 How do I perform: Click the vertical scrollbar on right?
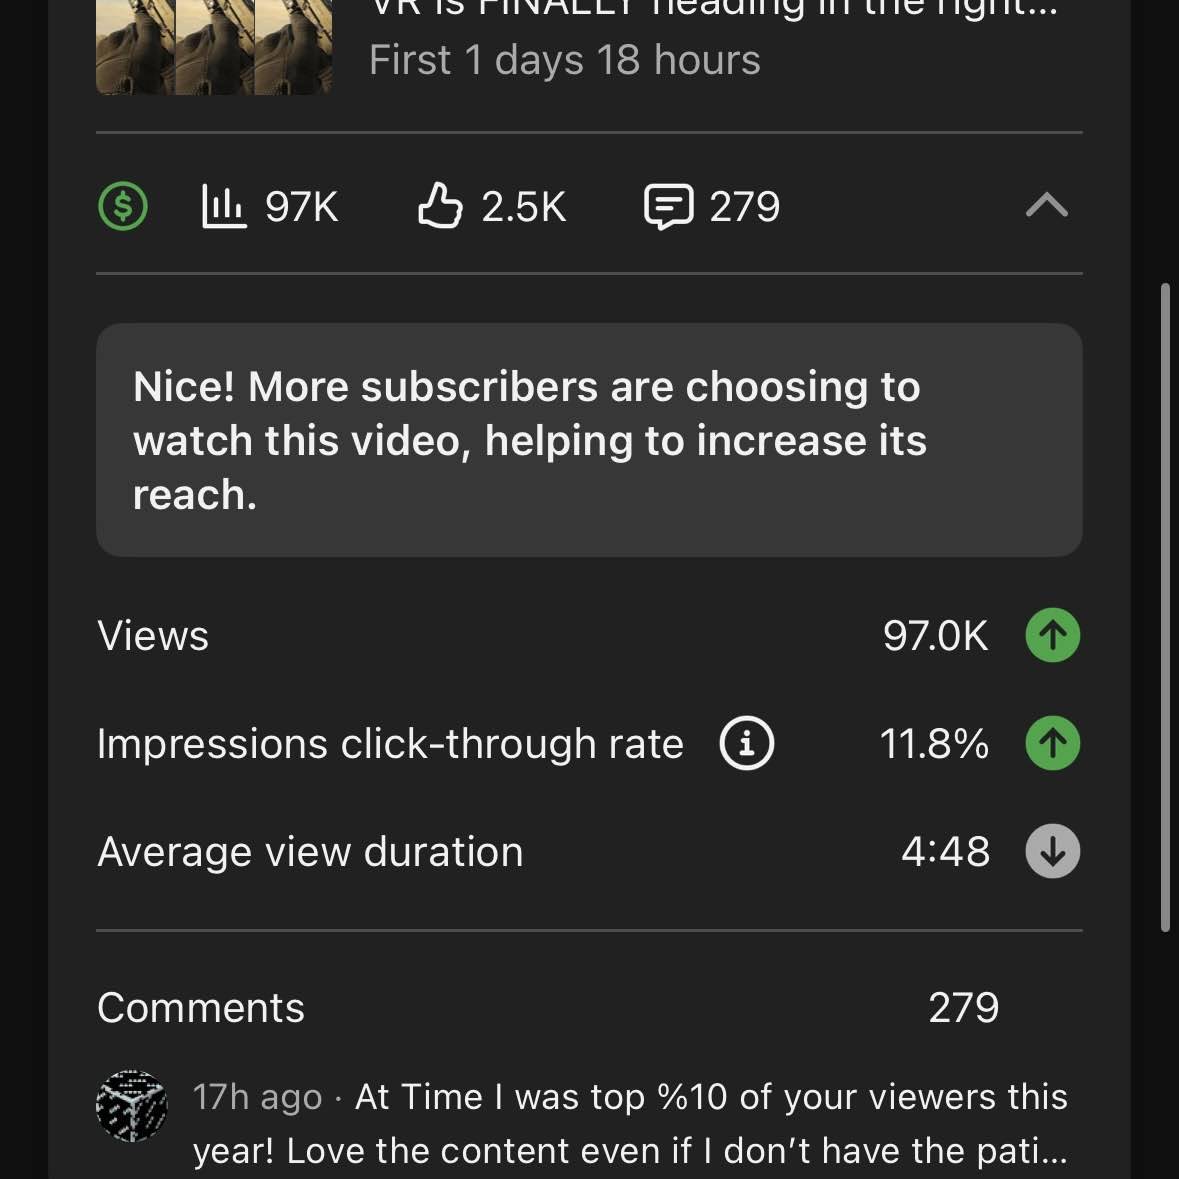tap(1165, 608)
